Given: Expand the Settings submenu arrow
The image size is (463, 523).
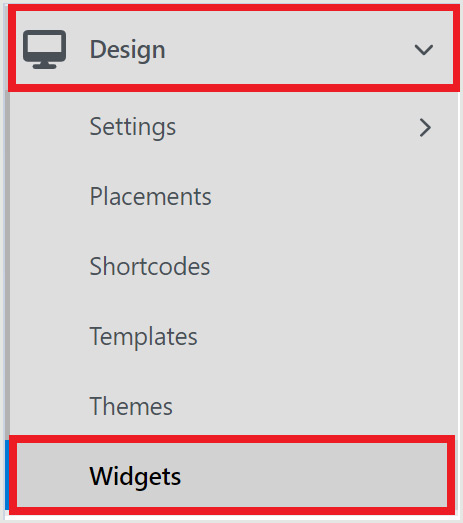Looking at the screenshot, I should (425, 127).
